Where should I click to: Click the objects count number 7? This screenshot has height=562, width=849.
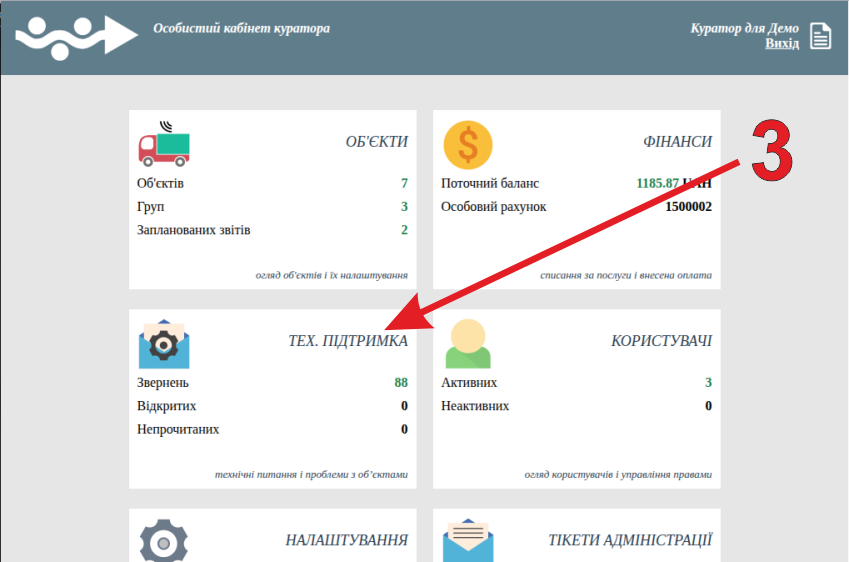404,184
